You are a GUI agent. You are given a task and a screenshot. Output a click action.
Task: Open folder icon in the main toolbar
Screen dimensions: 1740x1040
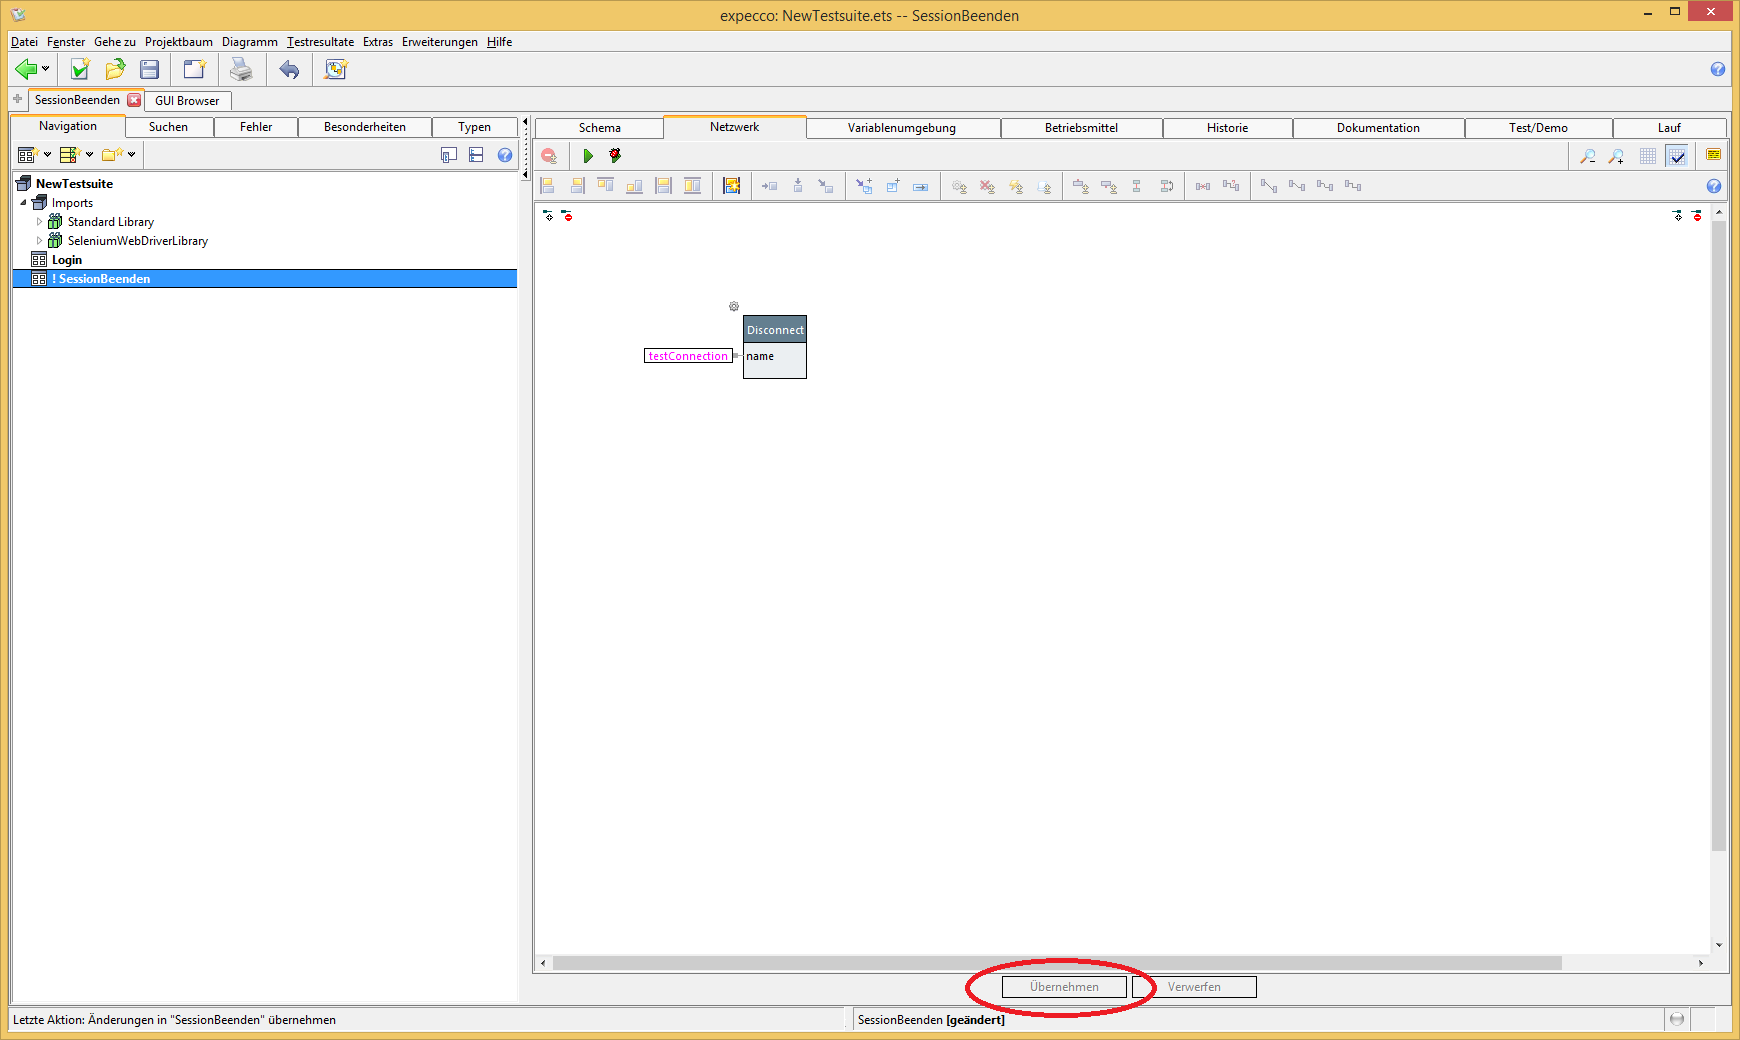tap(115, 69)
